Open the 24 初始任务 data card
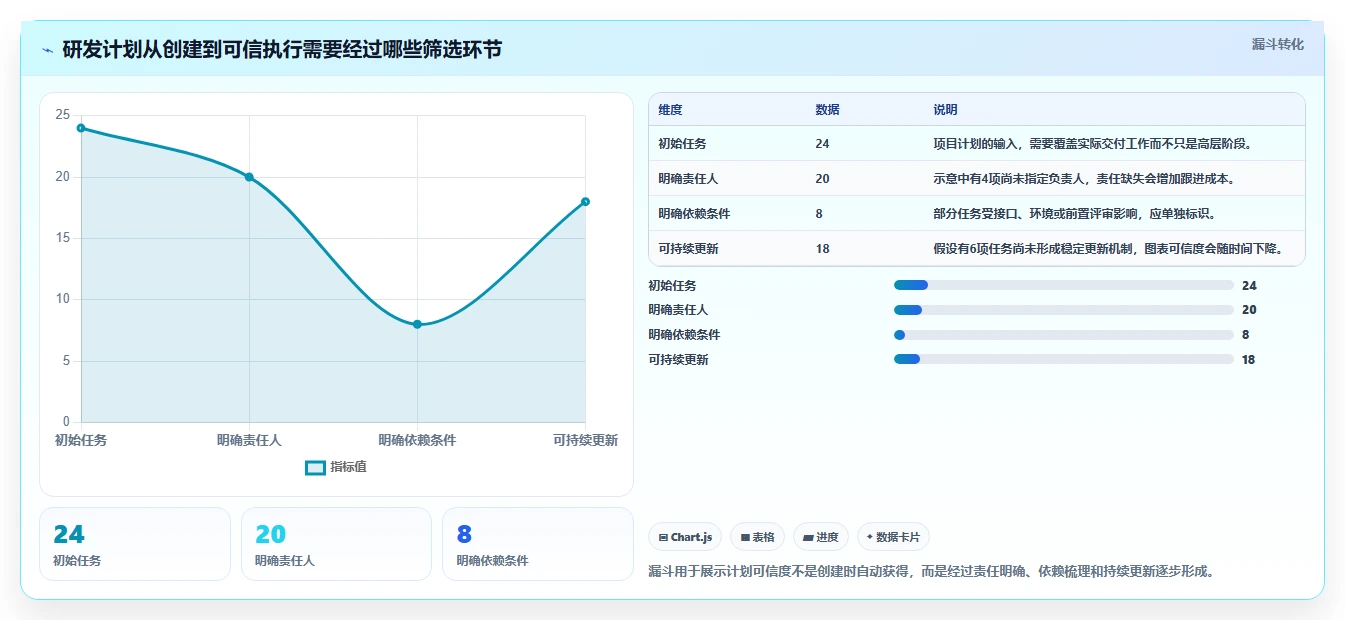The image size is (1345, 620). tap(135, 544)
